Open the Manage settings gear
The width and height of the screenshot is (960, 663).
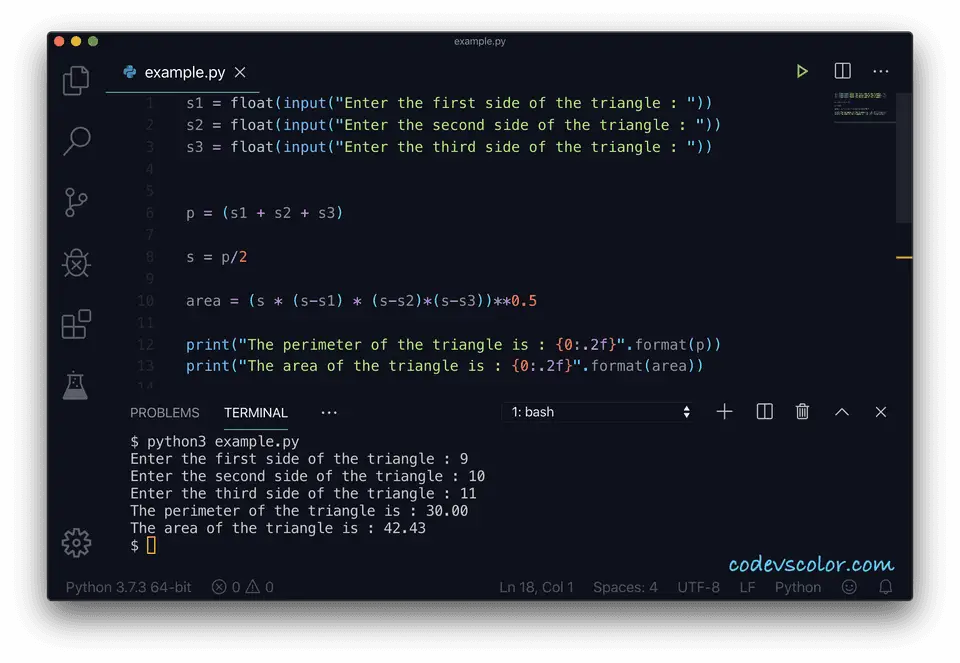[x=76, y=542]
